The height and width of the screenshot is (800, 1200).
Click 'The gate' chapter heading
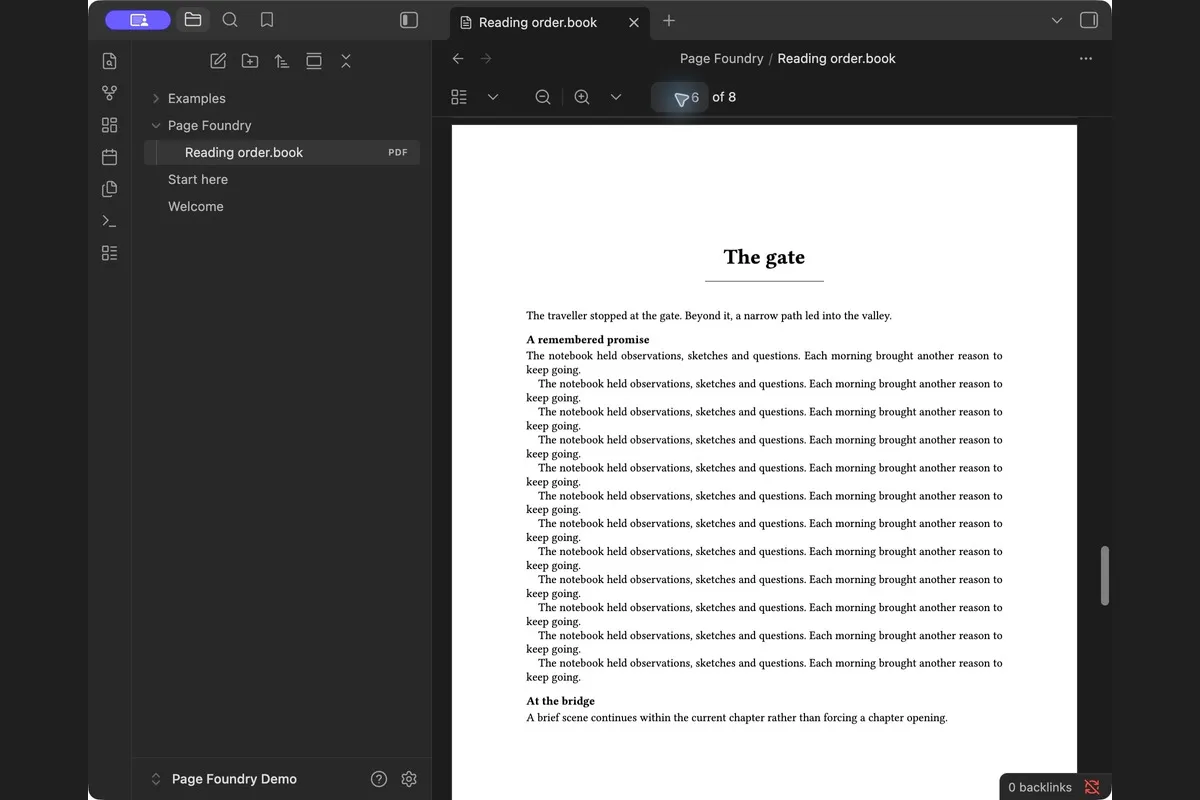coord(764,257)
